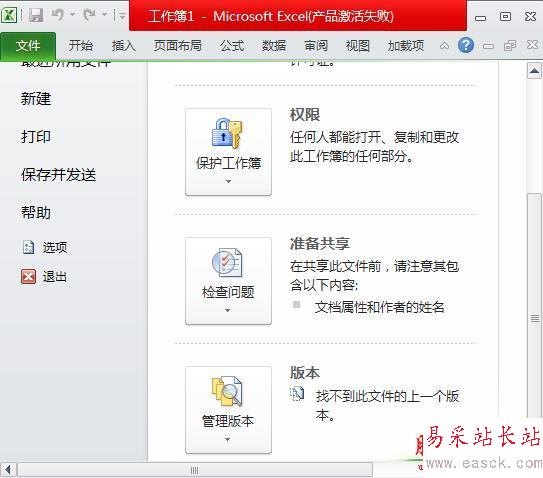The width and height of the screenshot is (543, 478).
Task: Click the 准备共享 heading text
Action: tap(320, 244)
